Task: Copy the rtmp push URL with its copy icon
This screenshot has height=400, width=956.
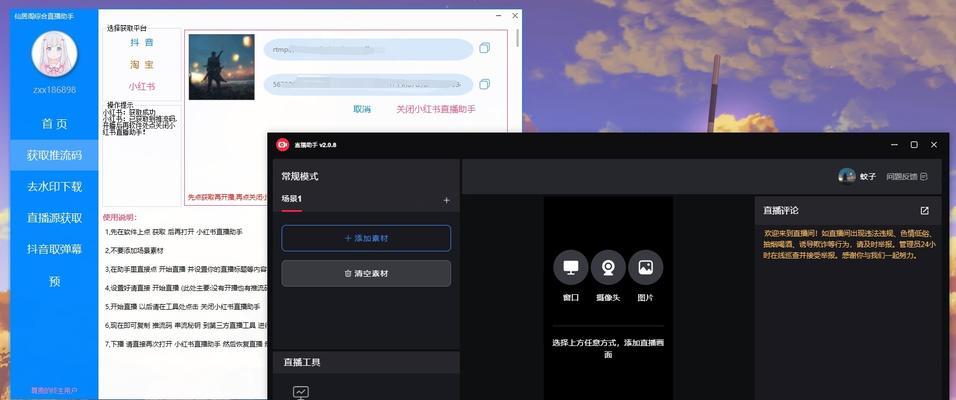Action: [485, 48]
